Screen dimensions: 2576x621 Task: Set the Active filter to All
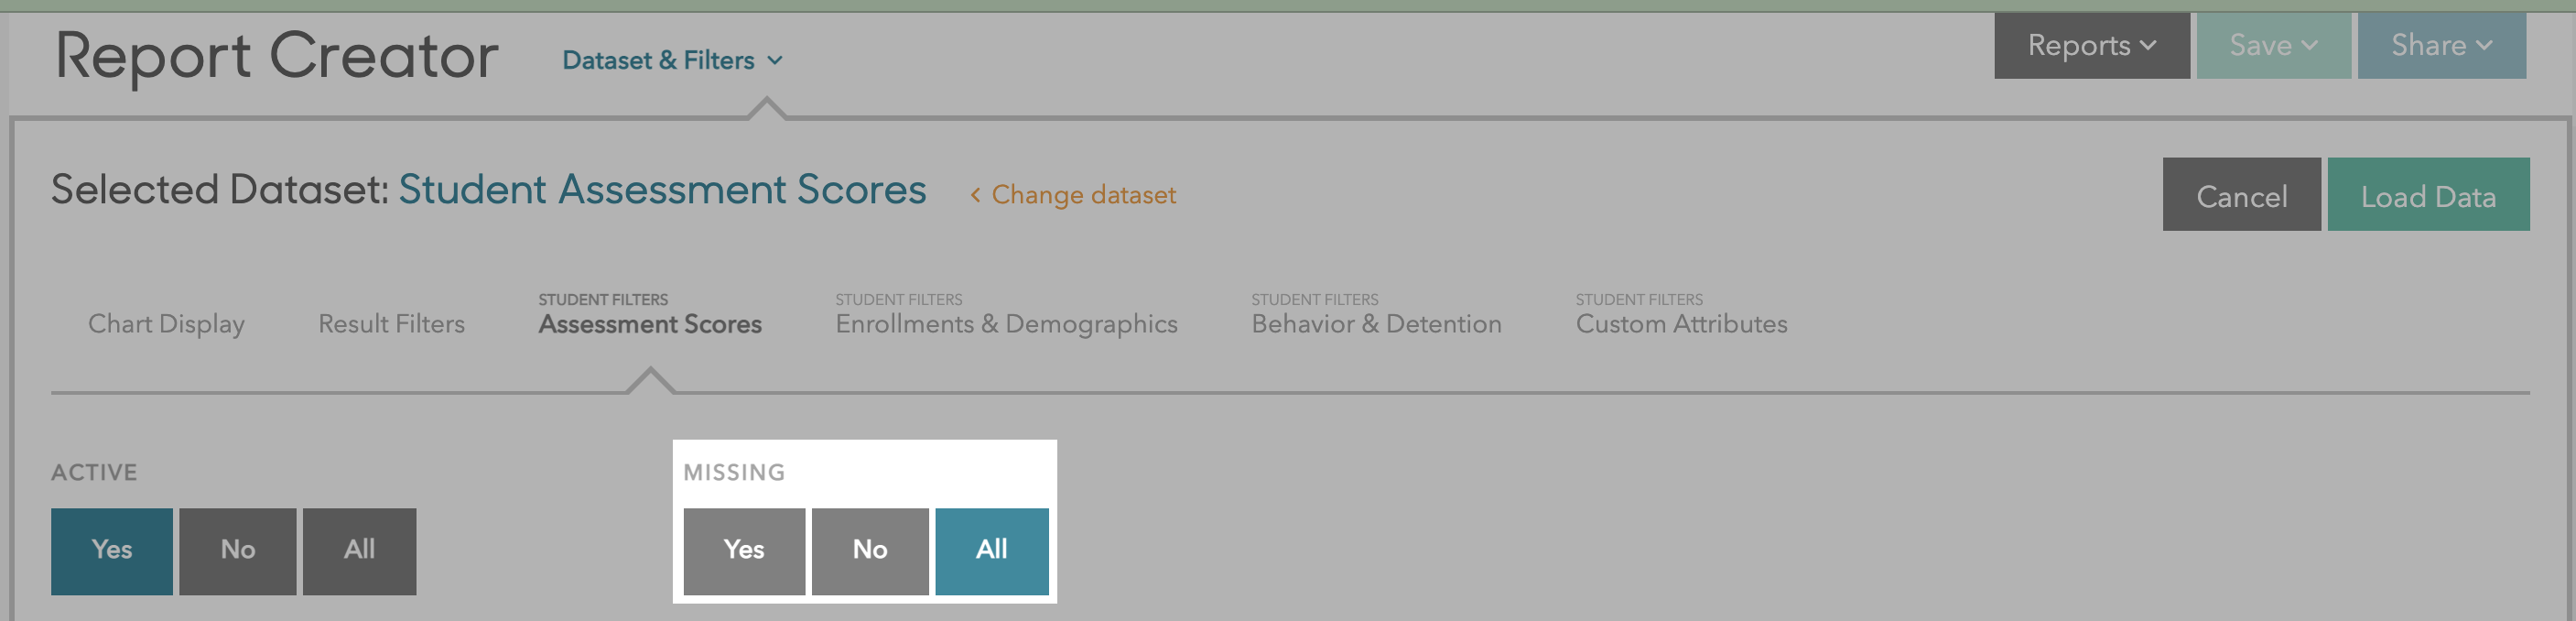tap(360, 551)
